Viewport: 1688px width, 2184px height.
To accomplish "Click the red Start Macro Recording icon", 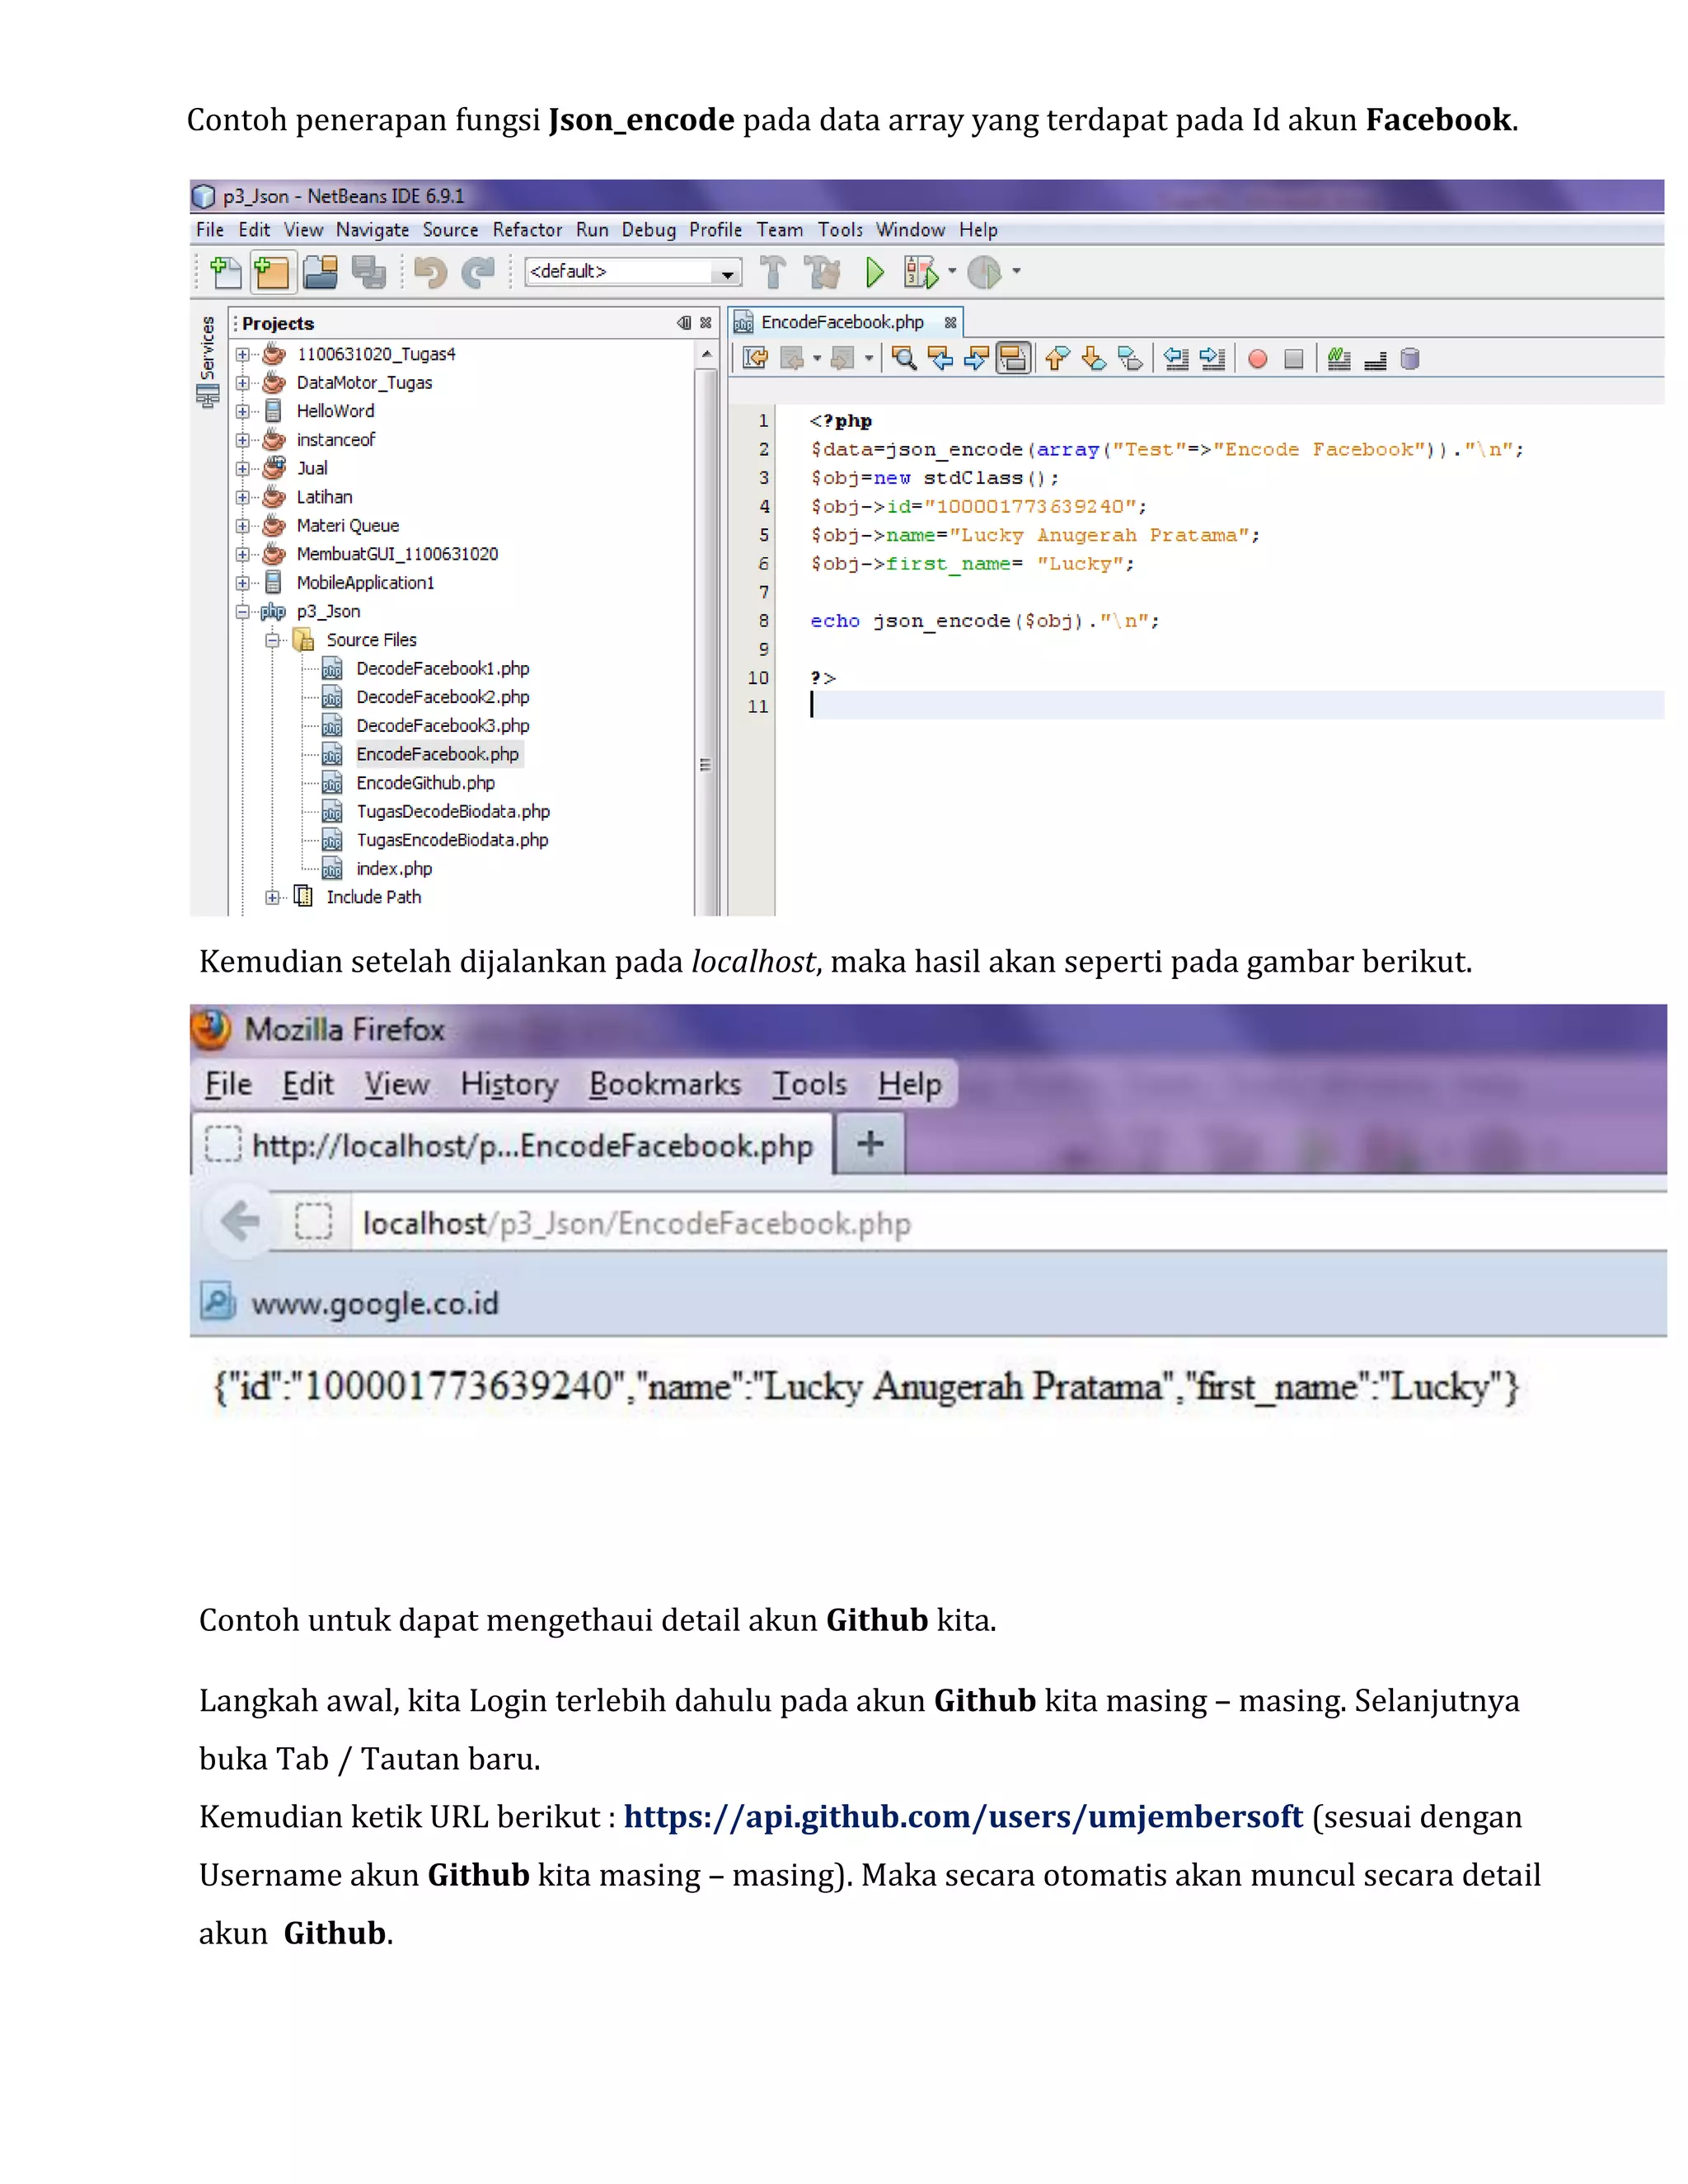I will coord(1258,359).
